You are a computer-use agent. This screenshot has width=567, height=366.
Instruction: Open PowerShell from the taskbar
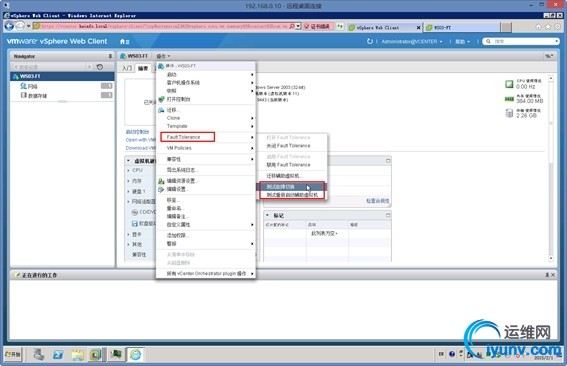coord(58,354)
